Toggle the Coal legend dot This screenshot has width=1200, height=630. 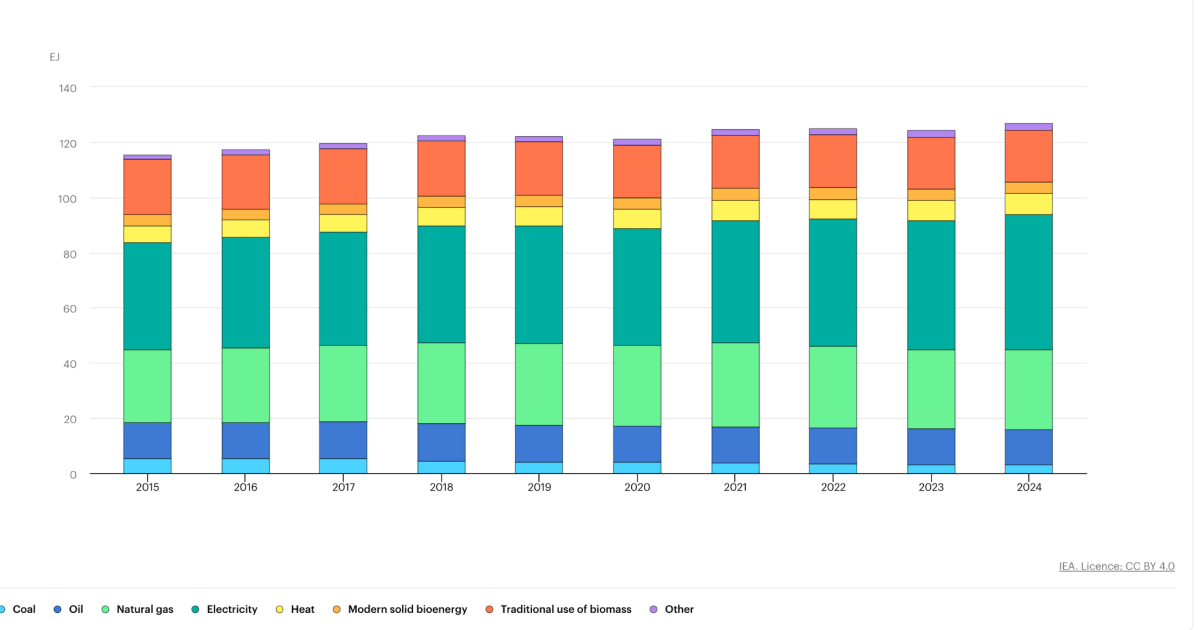coord(1,609)
